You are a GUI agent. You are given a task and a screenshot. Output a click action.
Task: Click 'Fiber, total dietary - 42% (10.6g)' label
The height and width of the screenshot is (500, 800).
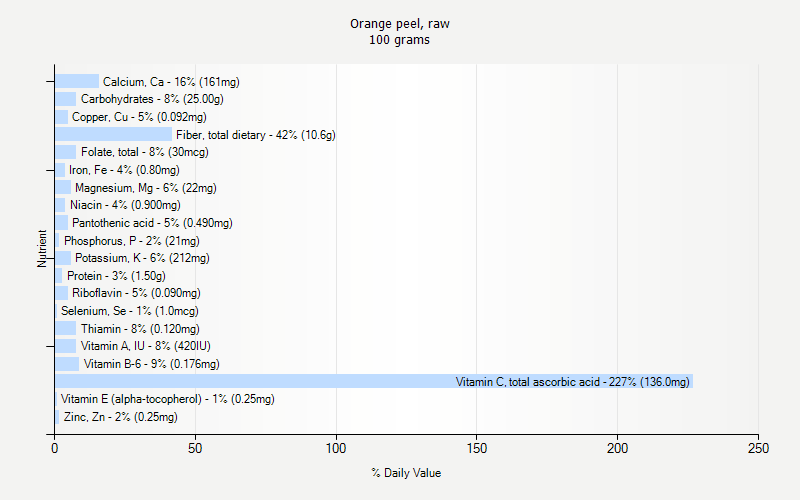(x=256, y=135)
